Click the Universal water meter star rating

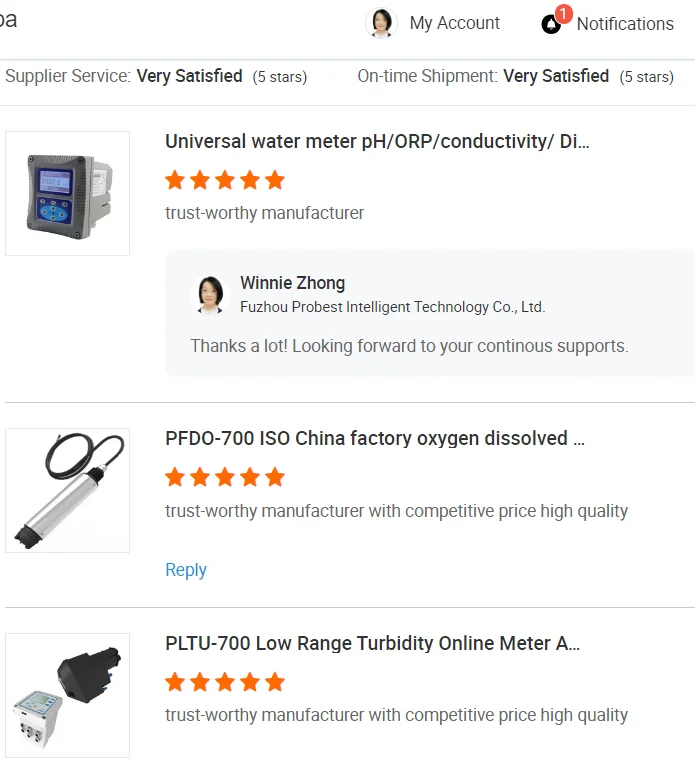point(225,180)
